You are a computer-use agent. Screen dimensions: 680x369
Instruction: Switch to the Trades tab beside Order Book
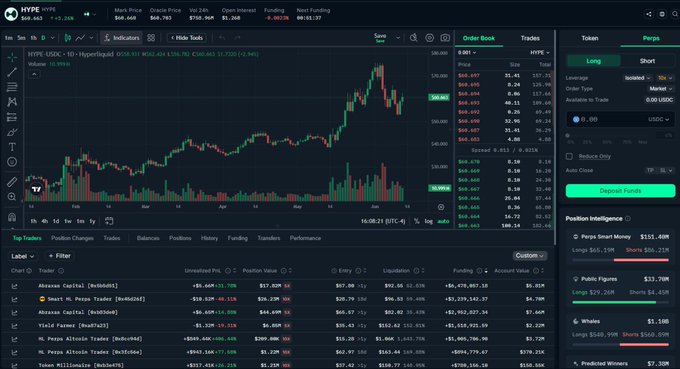pos(530,38)
